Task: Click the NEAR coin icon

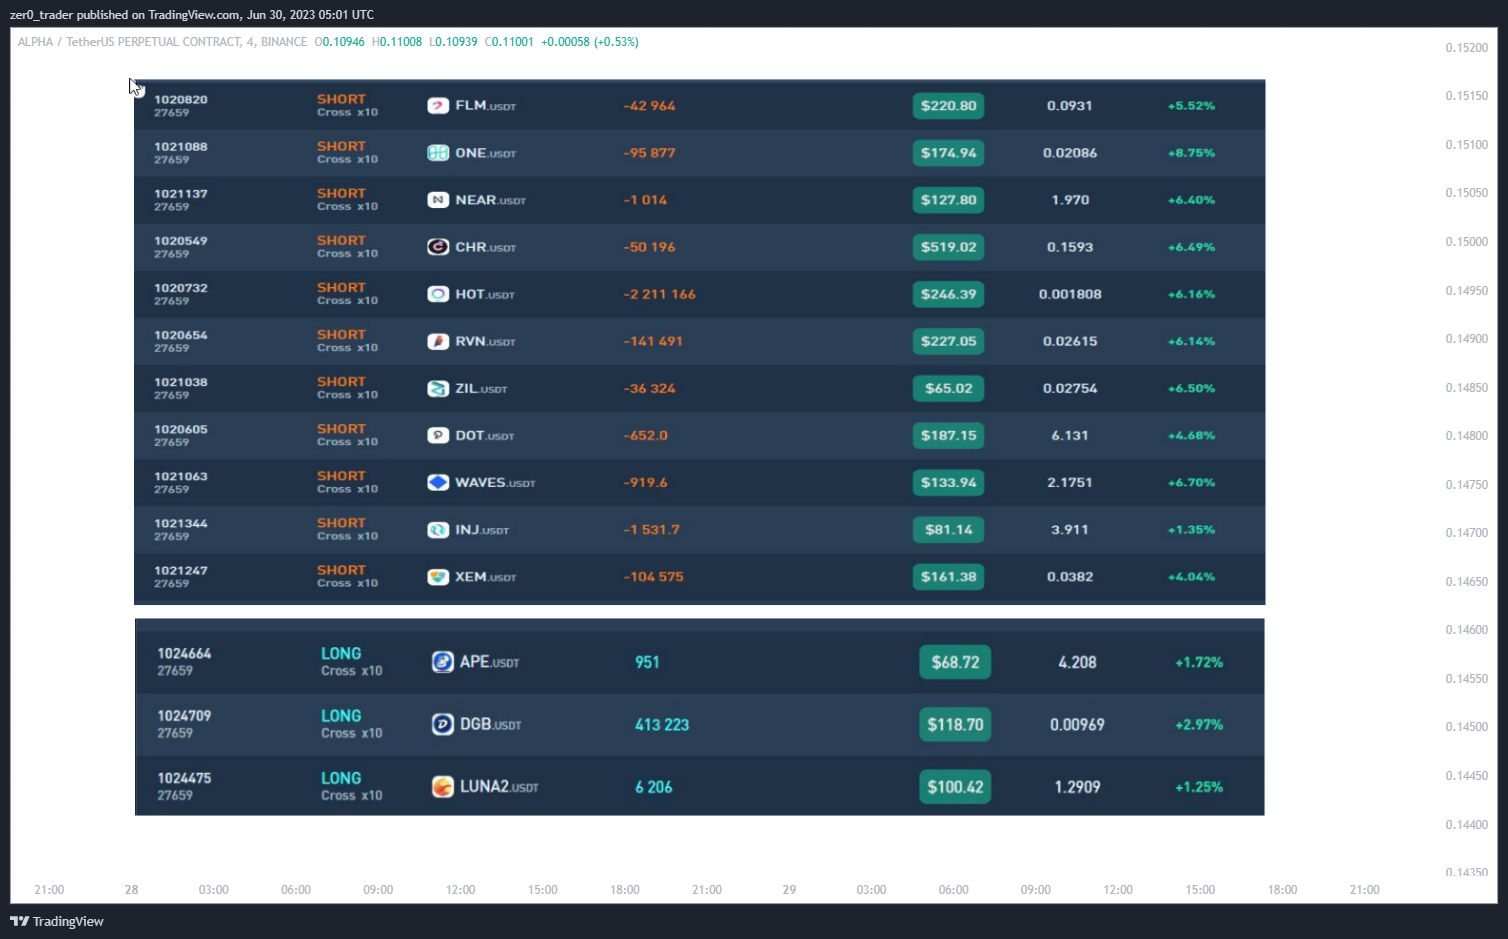Action: pos(438,200)
